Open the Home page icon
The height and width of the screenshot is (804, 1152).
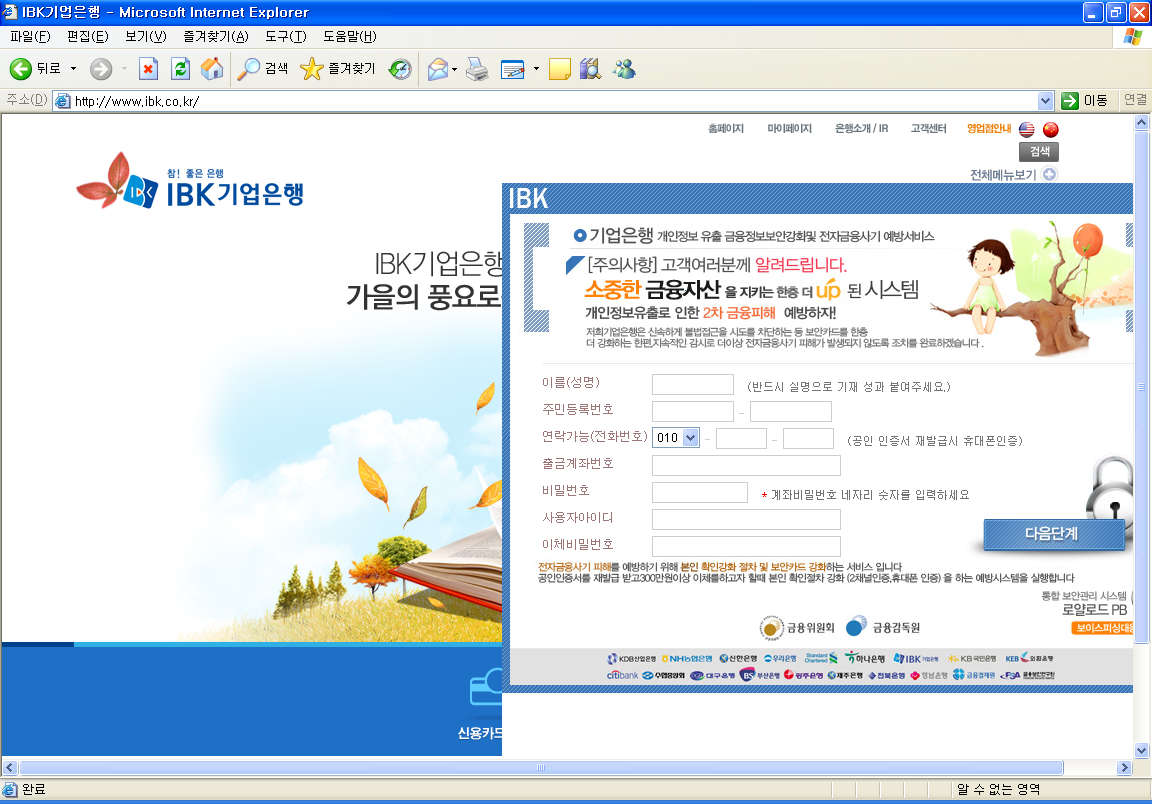coord(212,69)
